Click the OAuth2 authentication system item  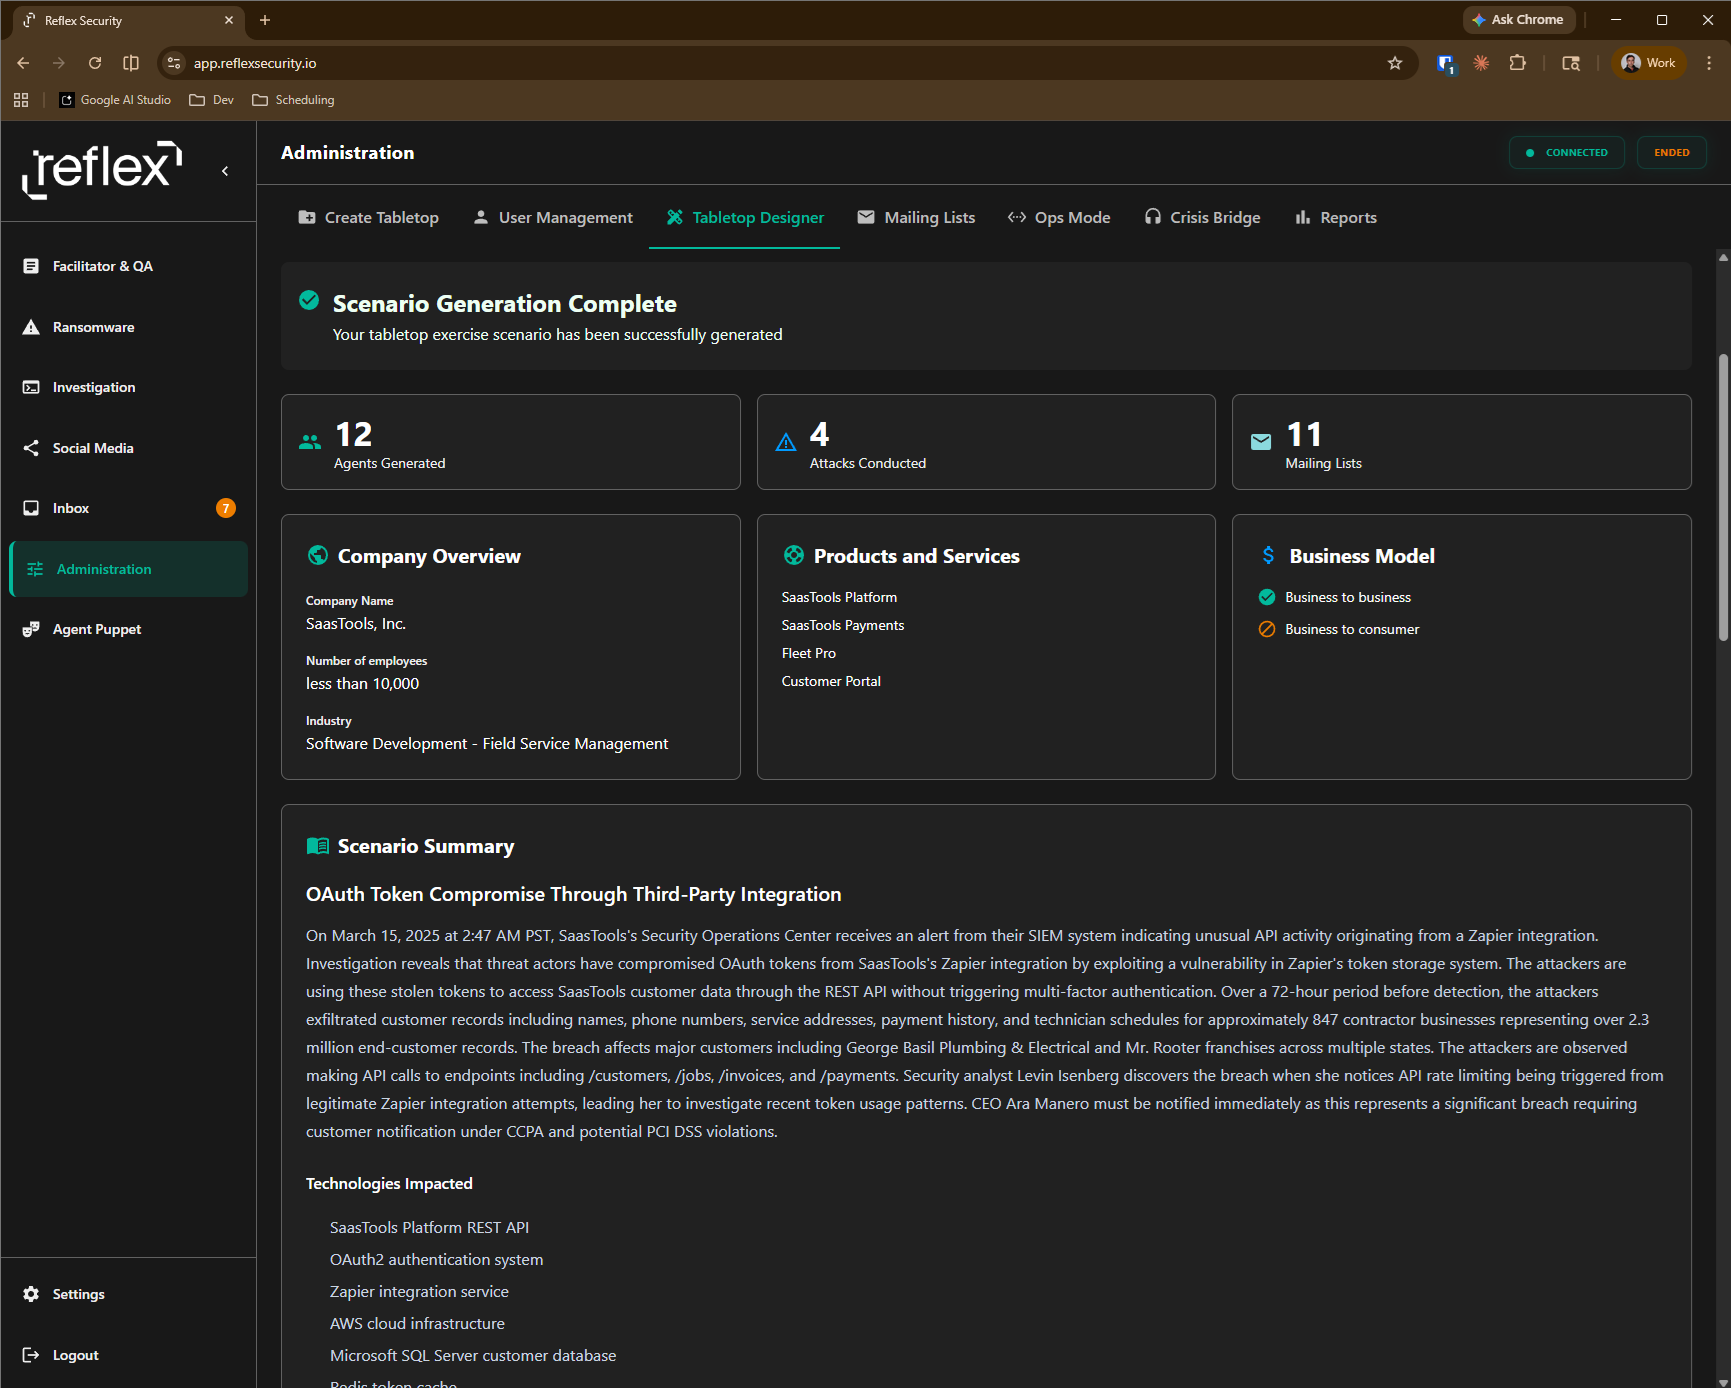tap(437, 1259)
